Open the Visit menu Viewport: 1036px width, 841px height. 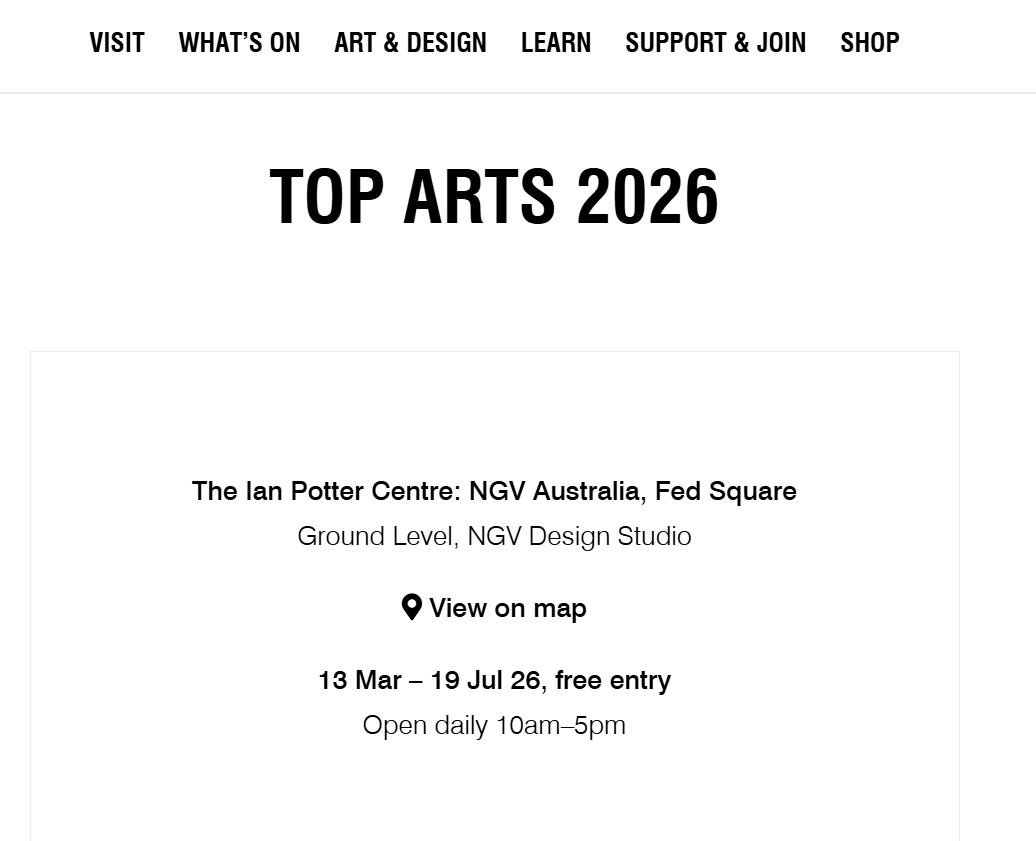pyautogui.click(x=117, y=43)
